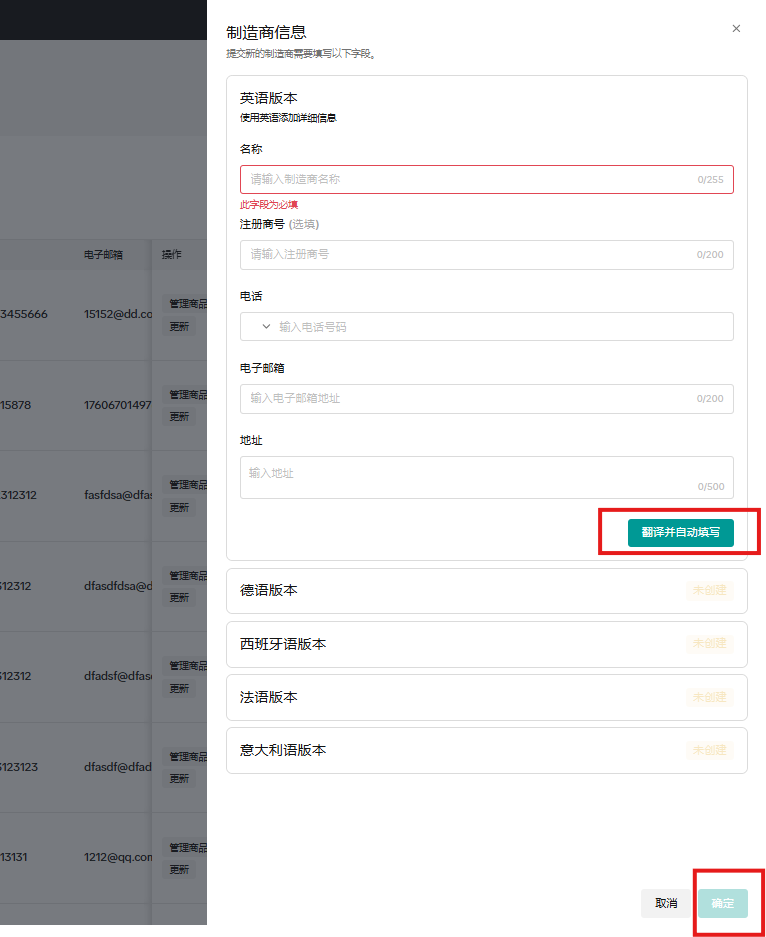The width and height of the screenshot is (766, 937).
Task: Click the 注册商号 registration number field
Action: pyautogui.click(x=486, y=254)
